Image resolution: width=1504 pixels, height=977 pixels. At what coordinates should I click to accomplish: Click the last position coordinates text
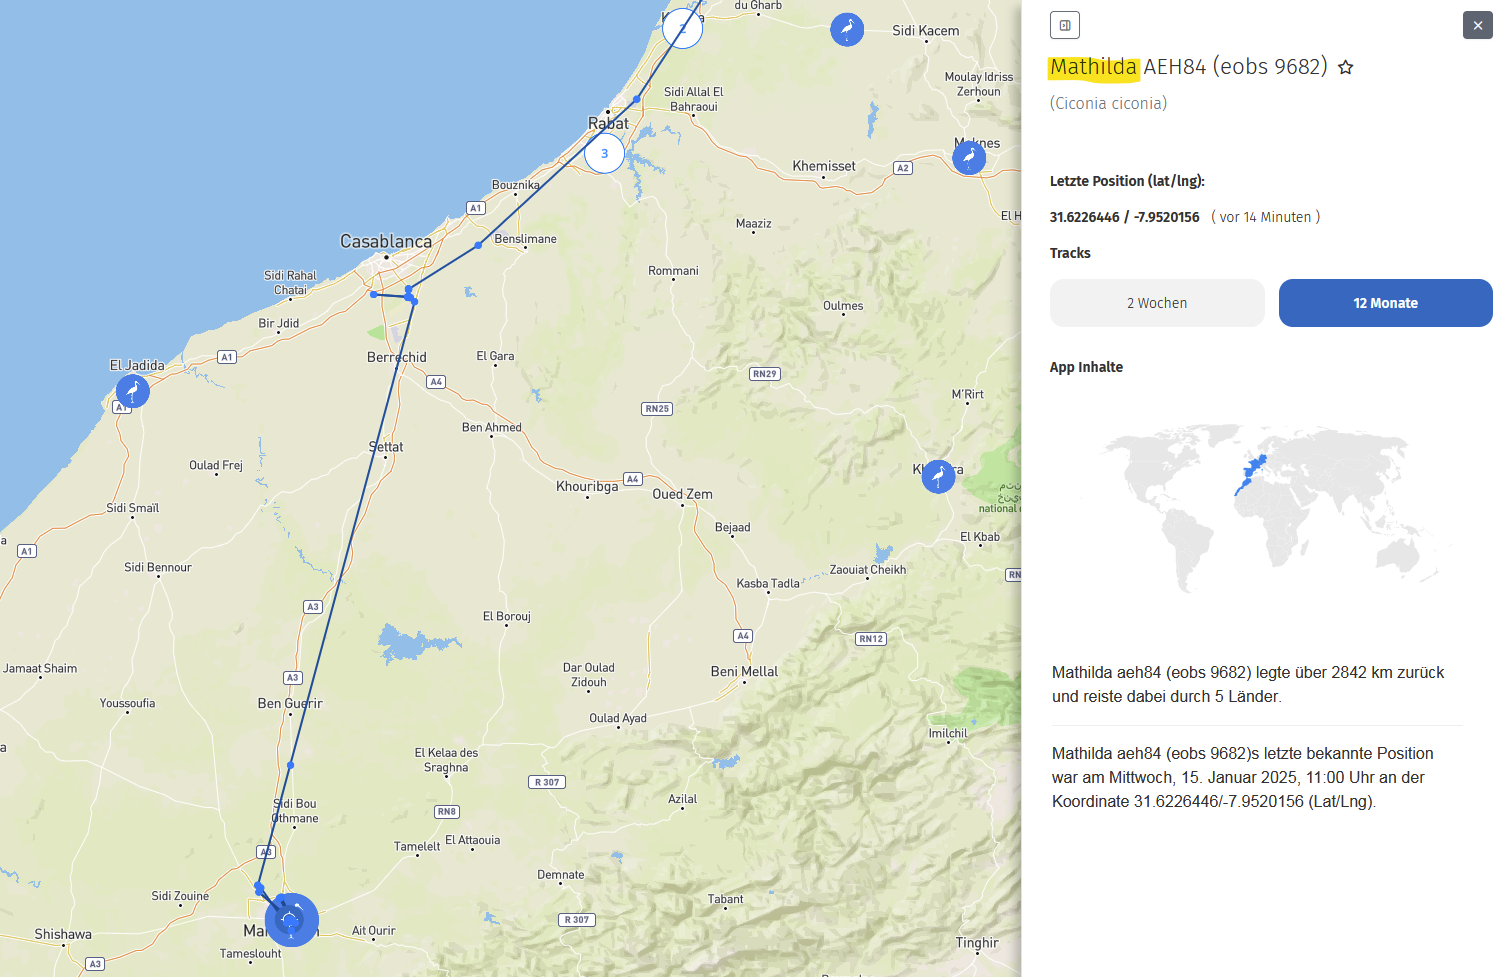(x=1124, y=217)
